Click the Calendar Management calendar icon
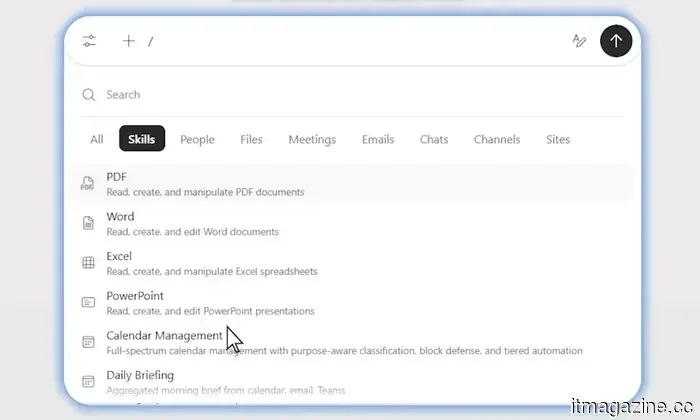 pos(88,342)
